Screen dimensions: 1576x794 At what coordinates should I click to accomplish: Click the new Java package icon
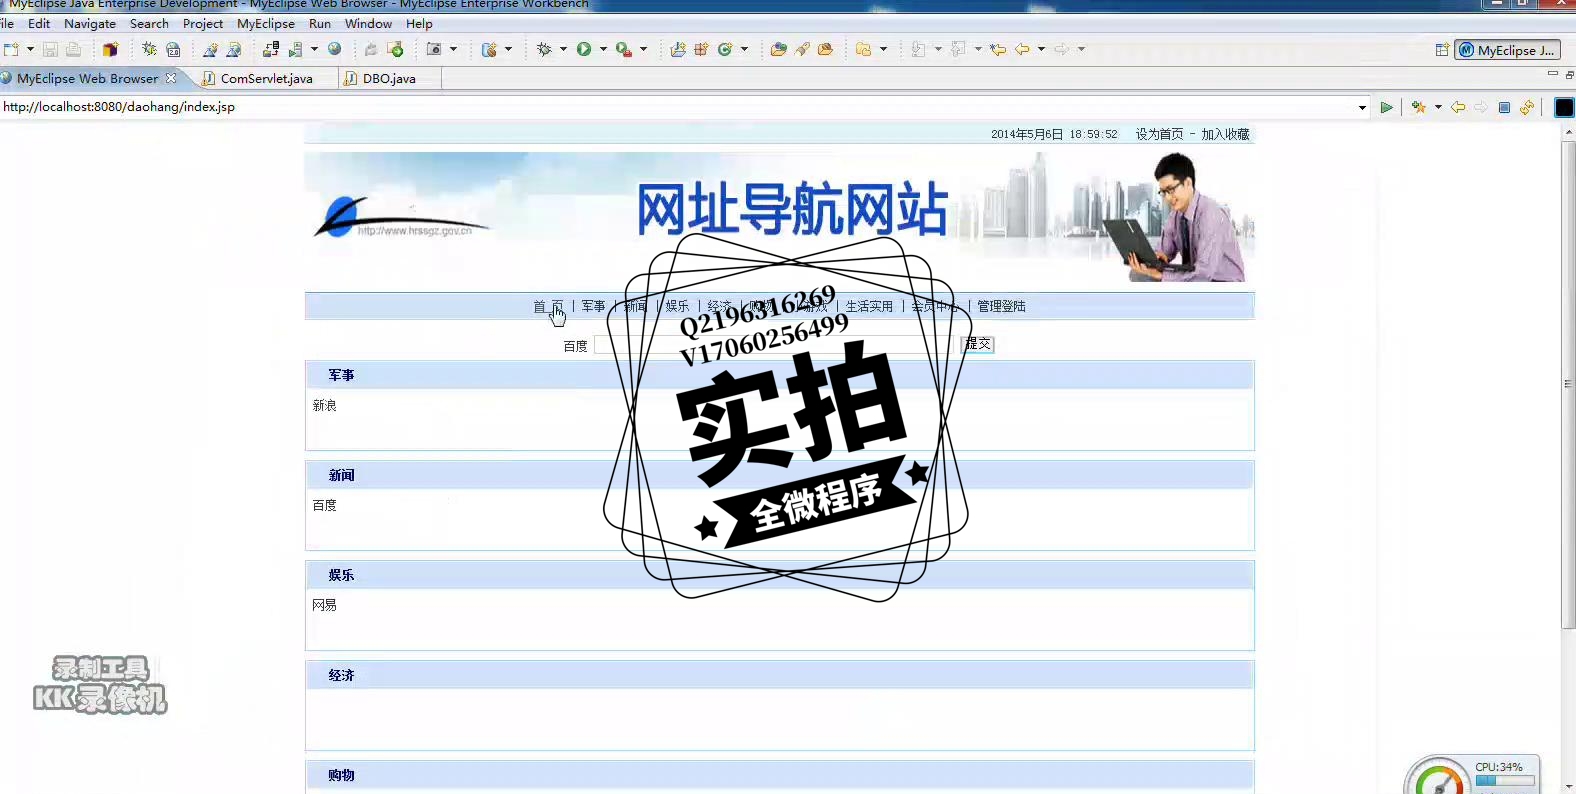pos(701,49)
